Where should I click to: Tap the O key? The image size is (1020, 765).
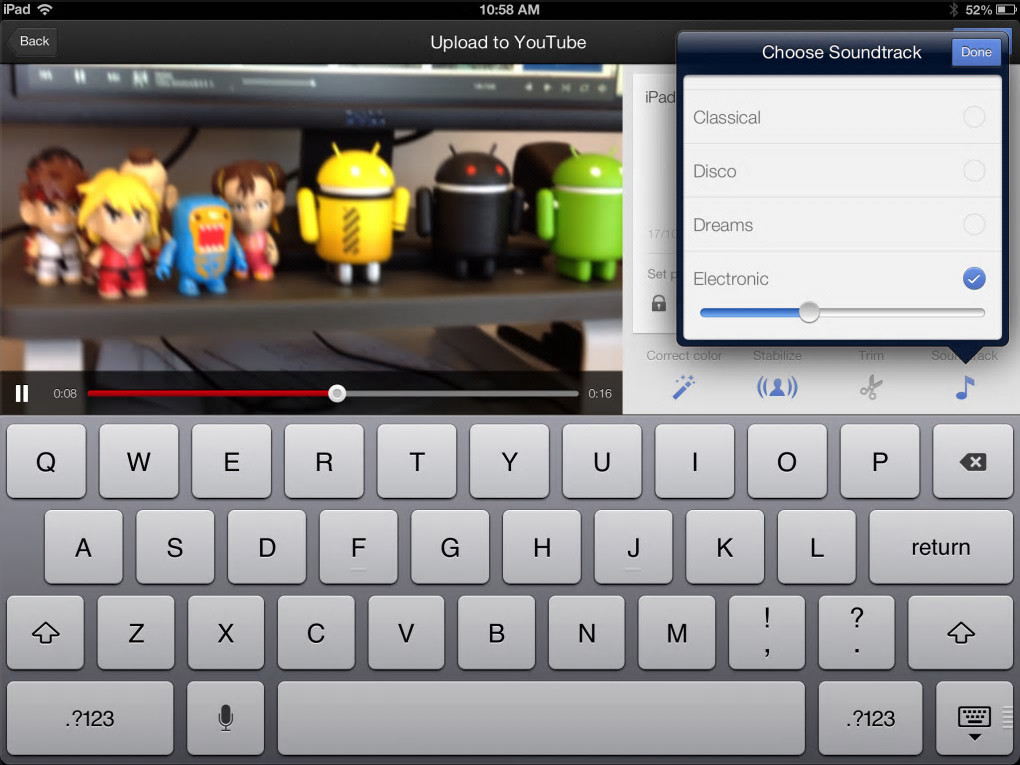tap(787, 462)
